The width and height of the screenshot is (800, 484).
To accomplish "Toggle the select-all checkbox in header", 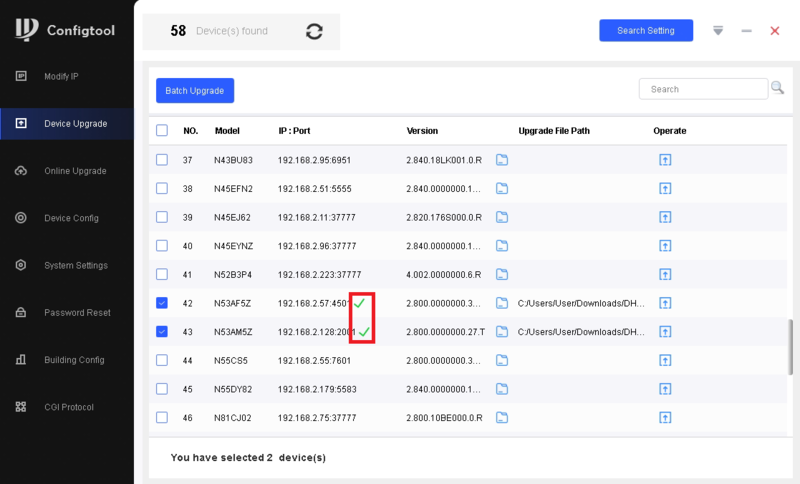I will pos(162,131).
